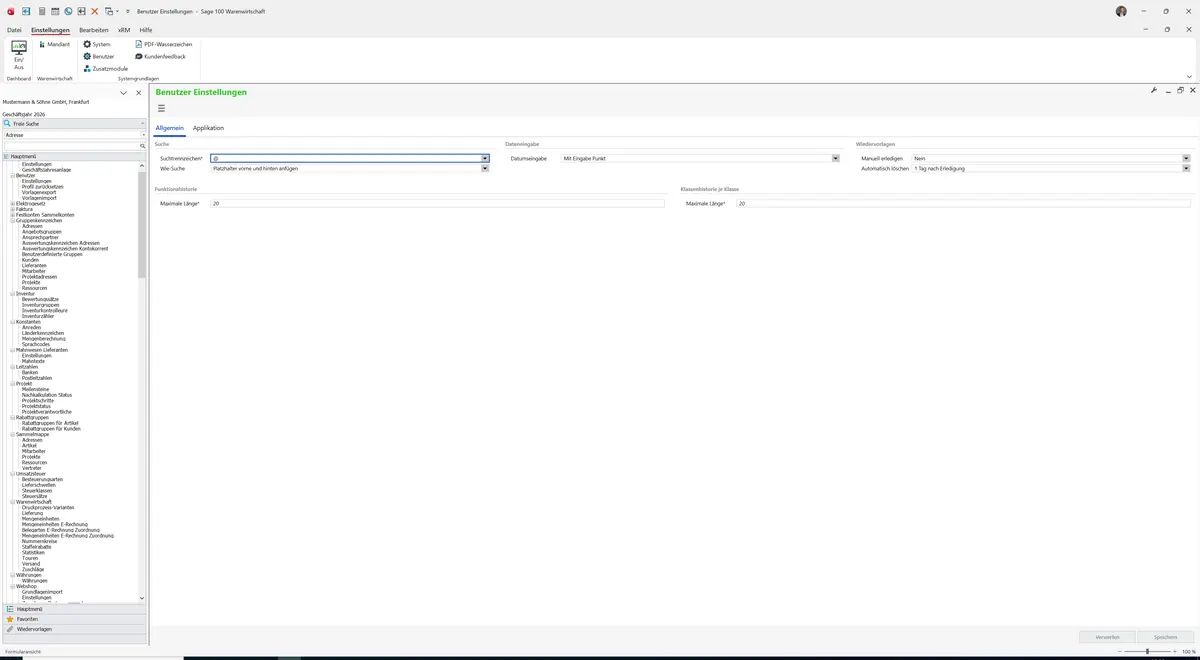
Task: Expand the Faktura tree node
Action: pos(13,209)
